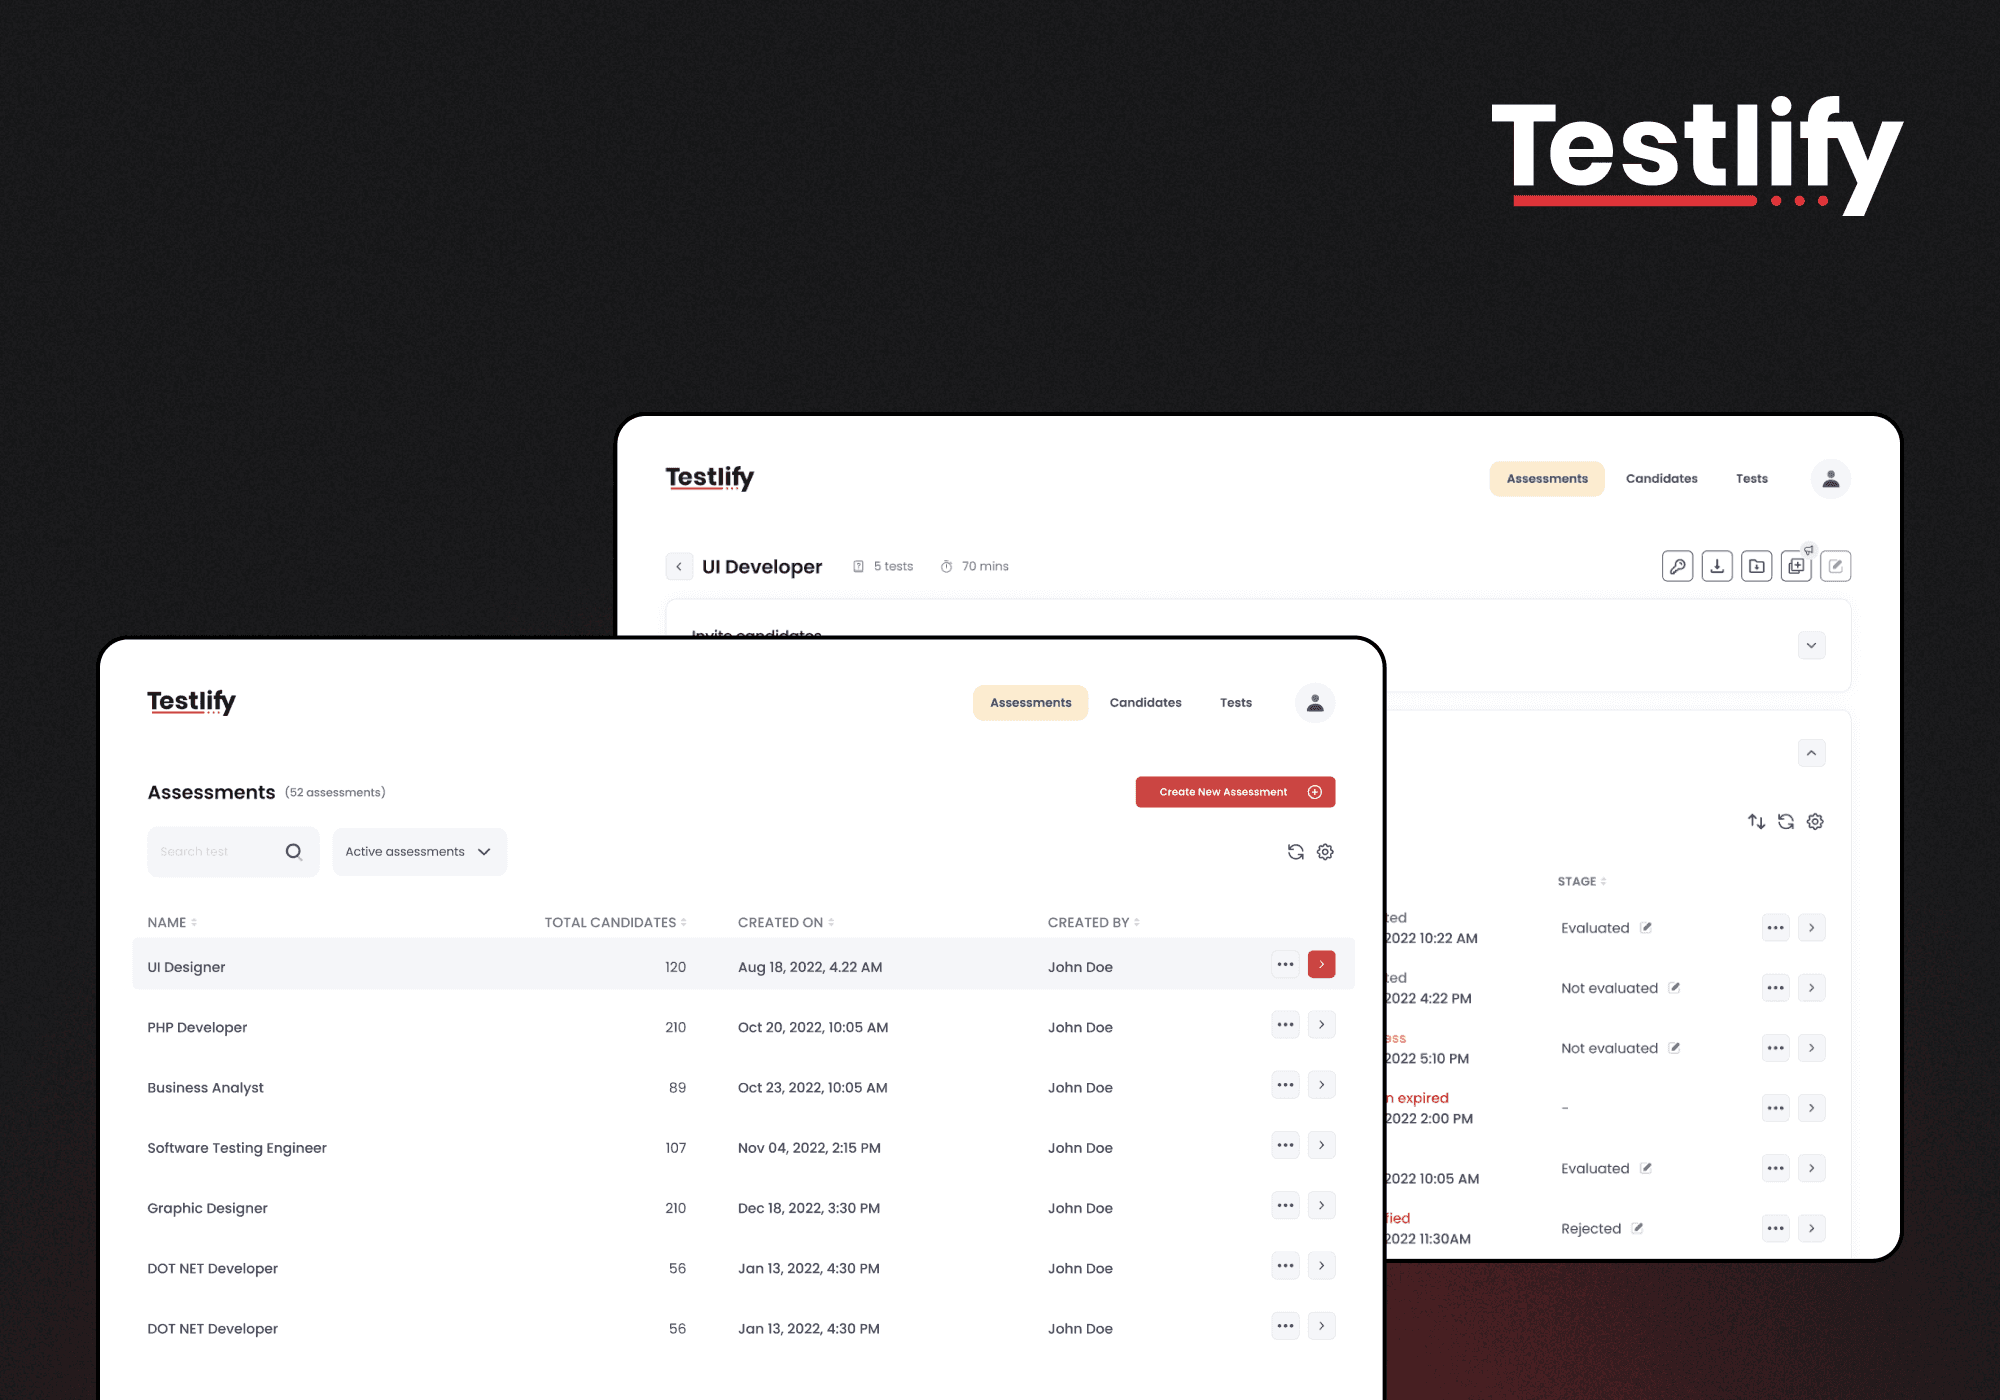This screenshot has width=2000, height=1400.
Task: Edit the 10:05 AM Evaluated stage pencil
Action: coord(1646,1167)
